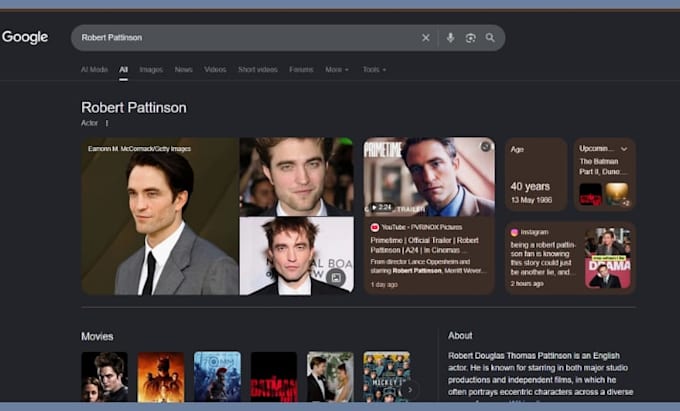Open the top close-up face photo

tap(297, 176)
